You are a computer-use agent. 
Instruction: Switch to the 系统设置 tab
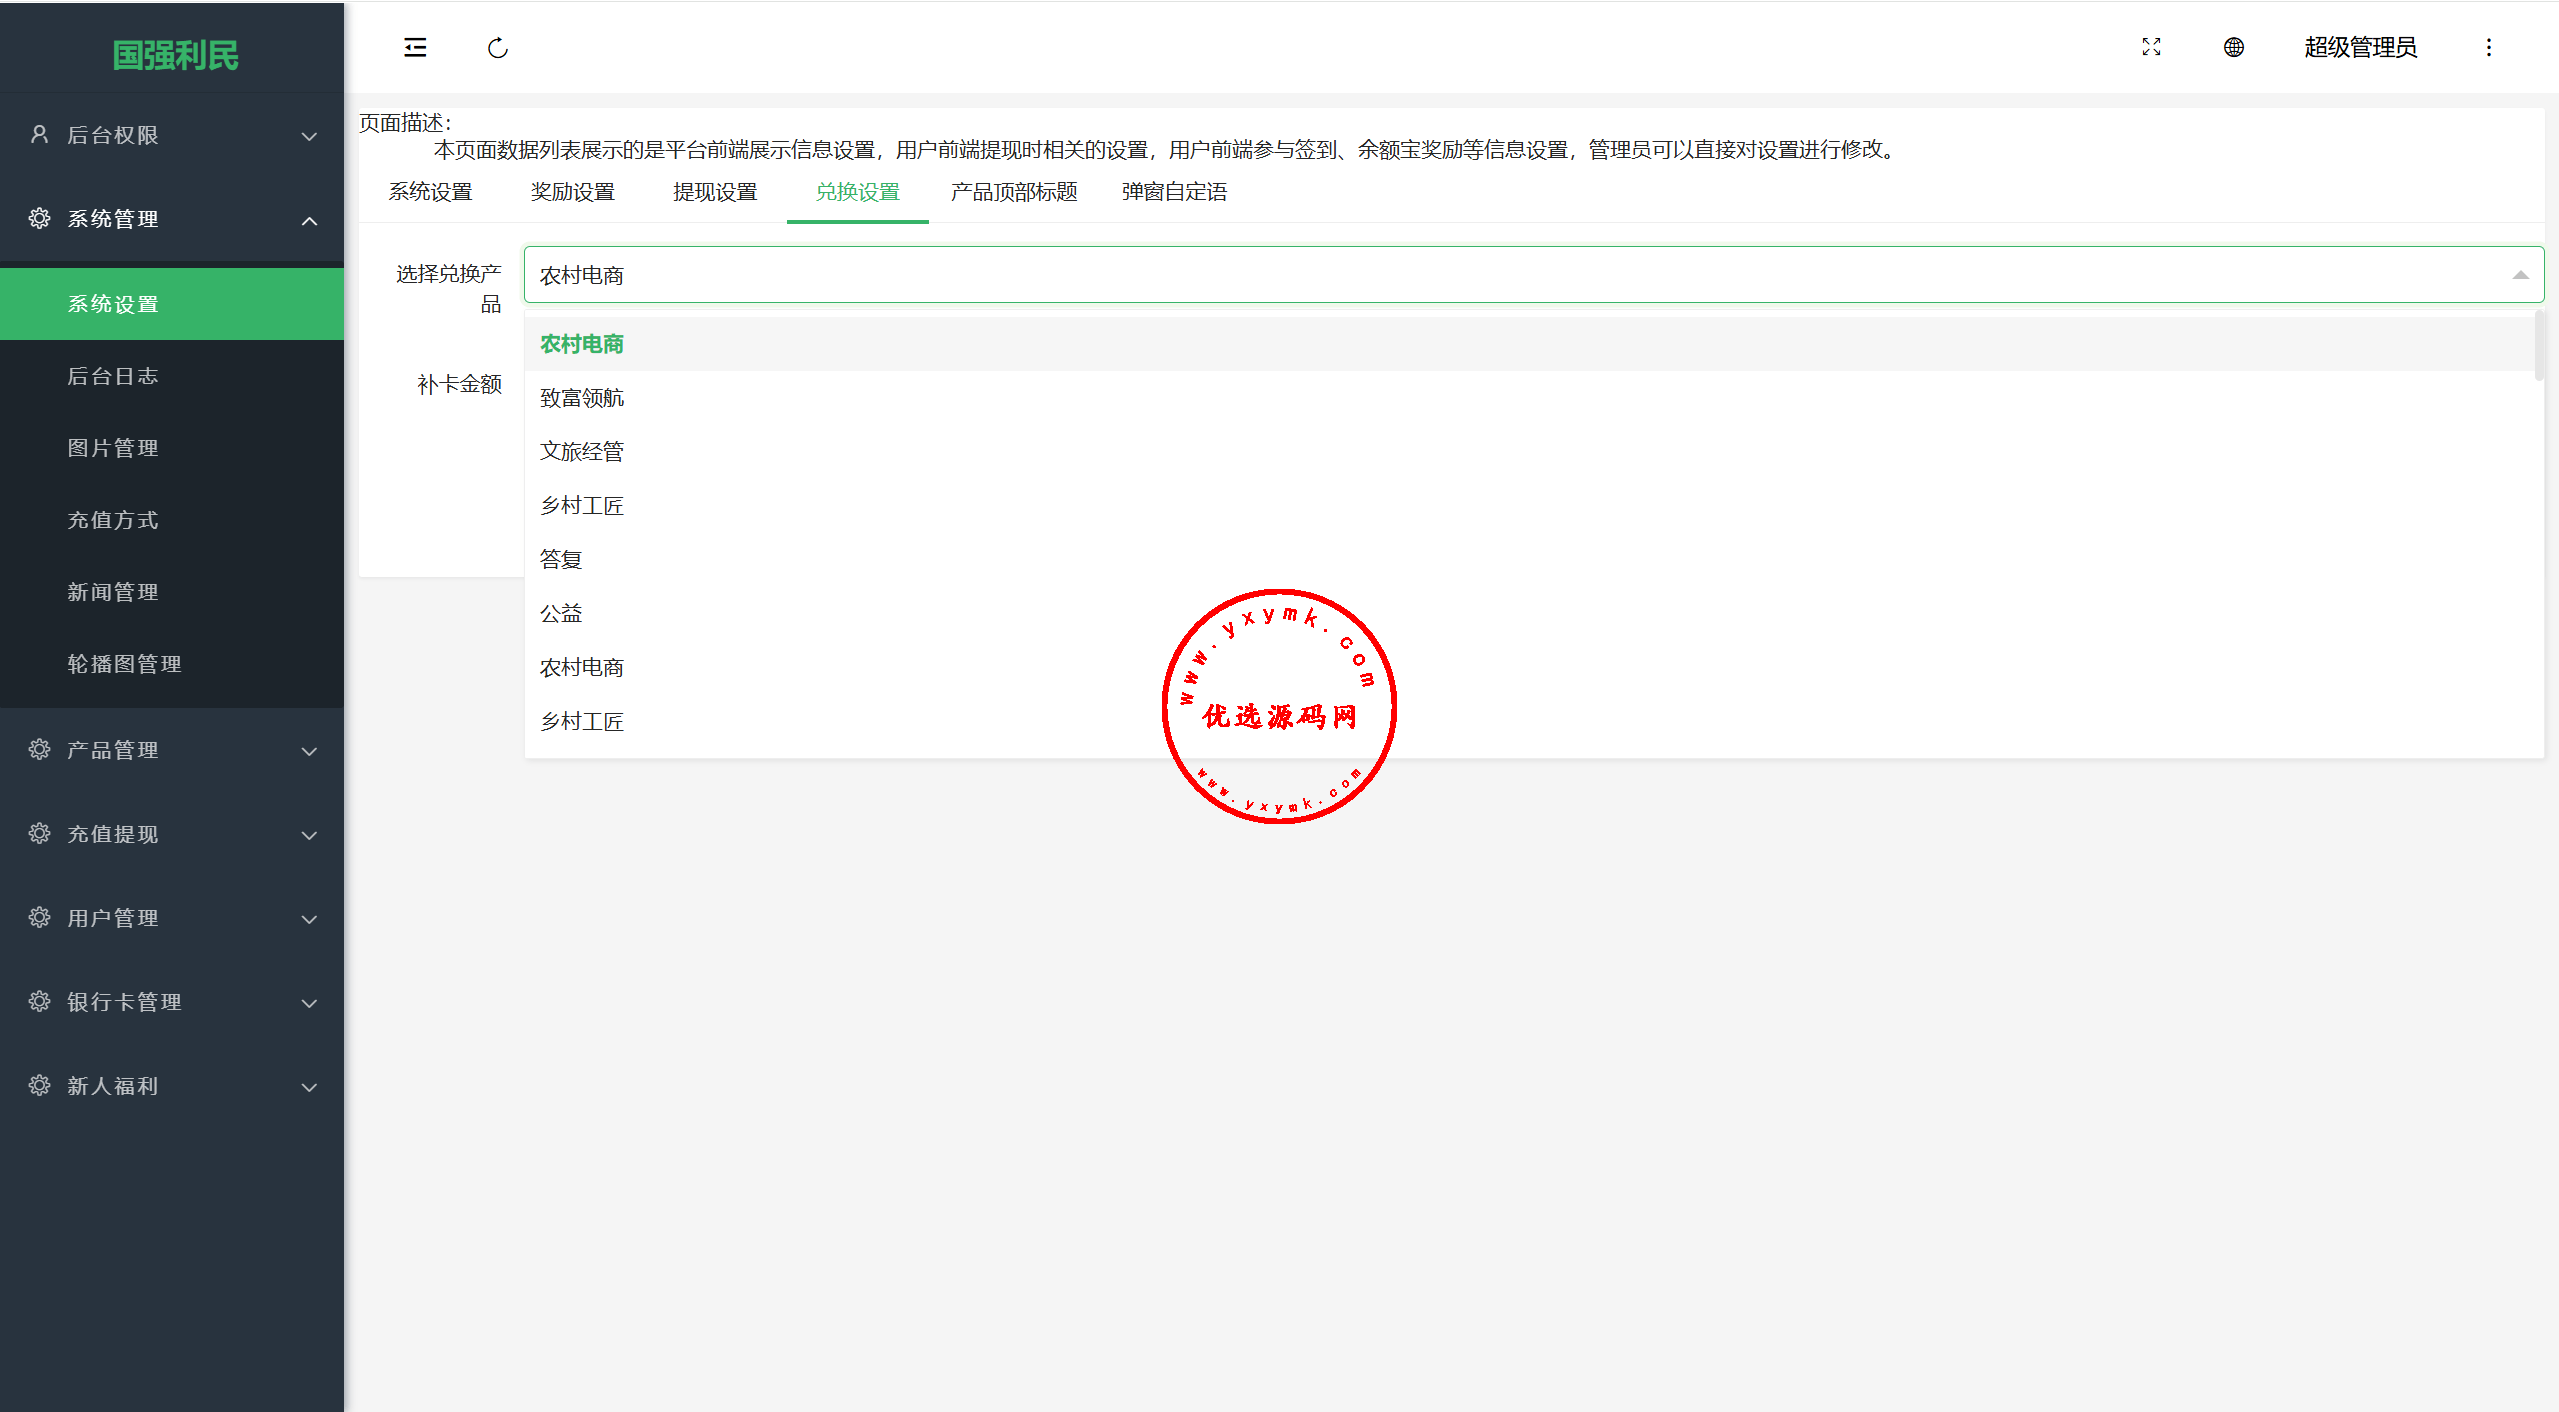click(x=430, y=192)
